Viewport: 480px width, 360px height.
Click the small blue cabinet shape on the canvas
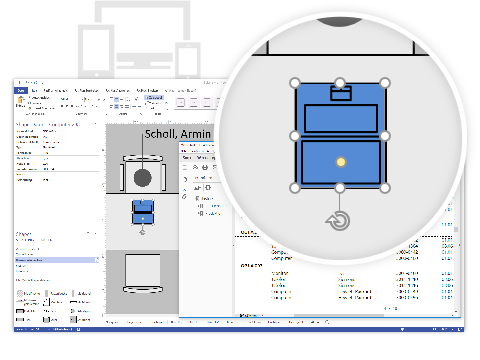pyautogui.click(x=143, y=212)
